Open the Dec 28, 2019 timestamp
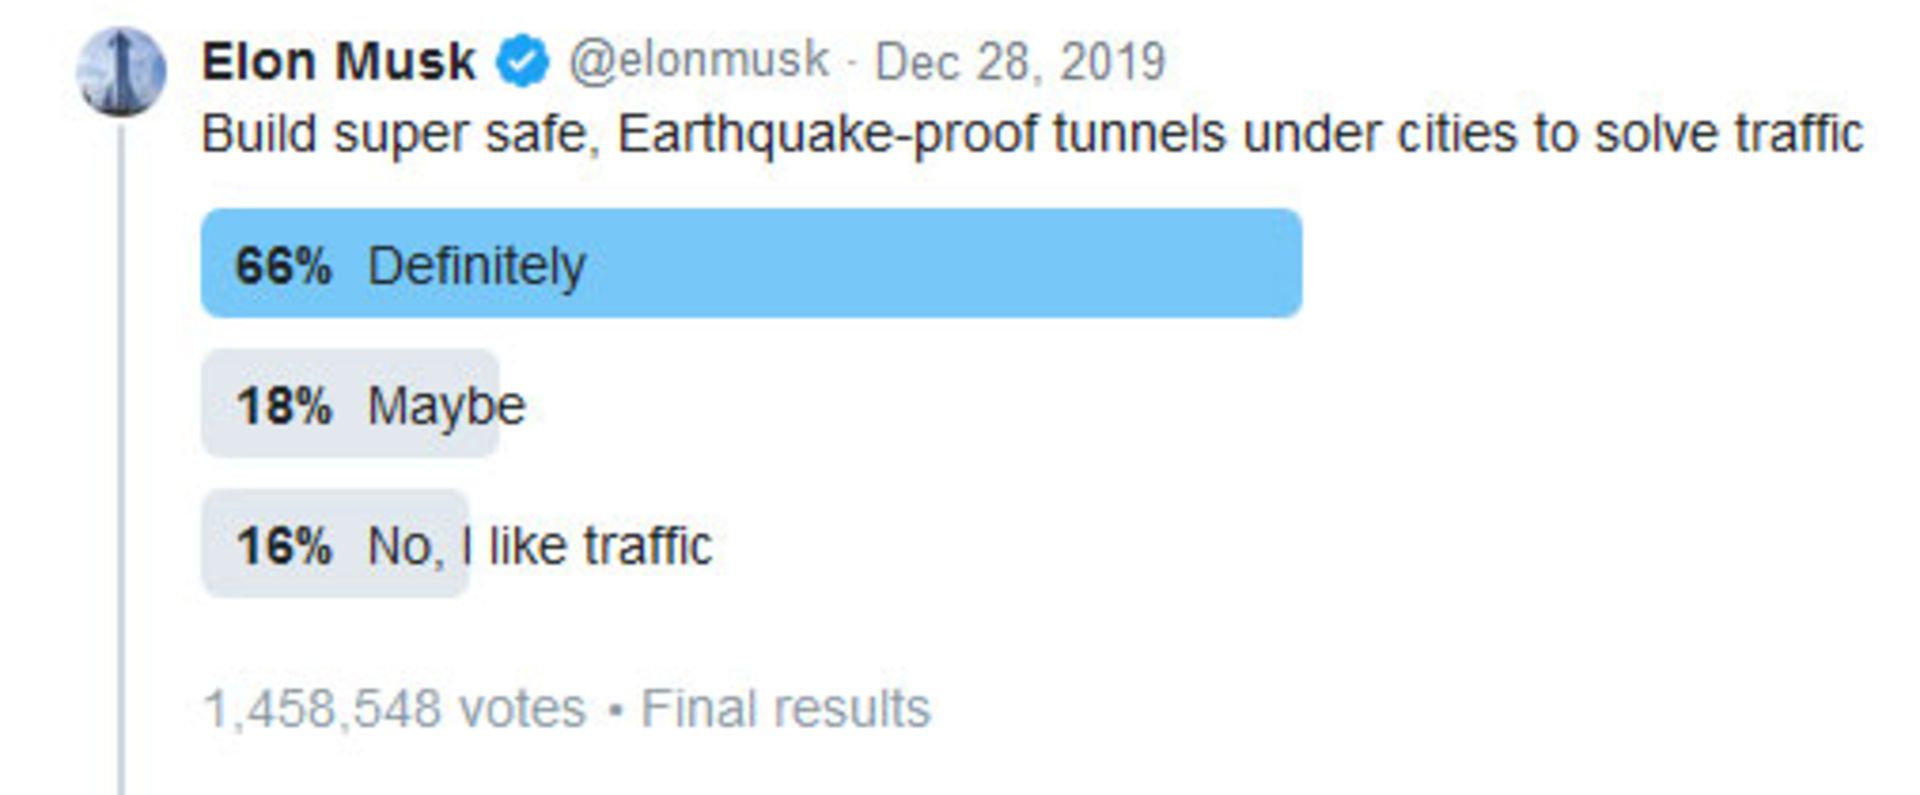Image resolution: width=1920 pixels, height=795 pixels. 1020,62
